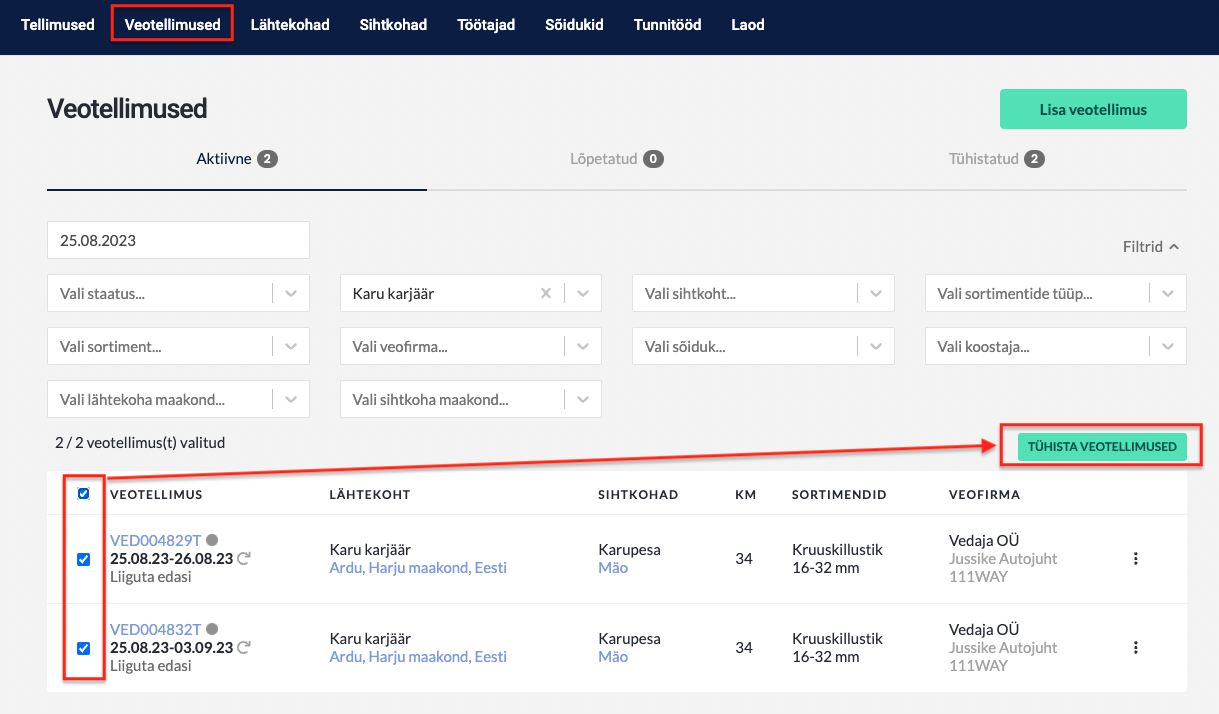The image size is (1219, 714).
Task: Click the grey status dot next to VED004832T
Action: 211,629
